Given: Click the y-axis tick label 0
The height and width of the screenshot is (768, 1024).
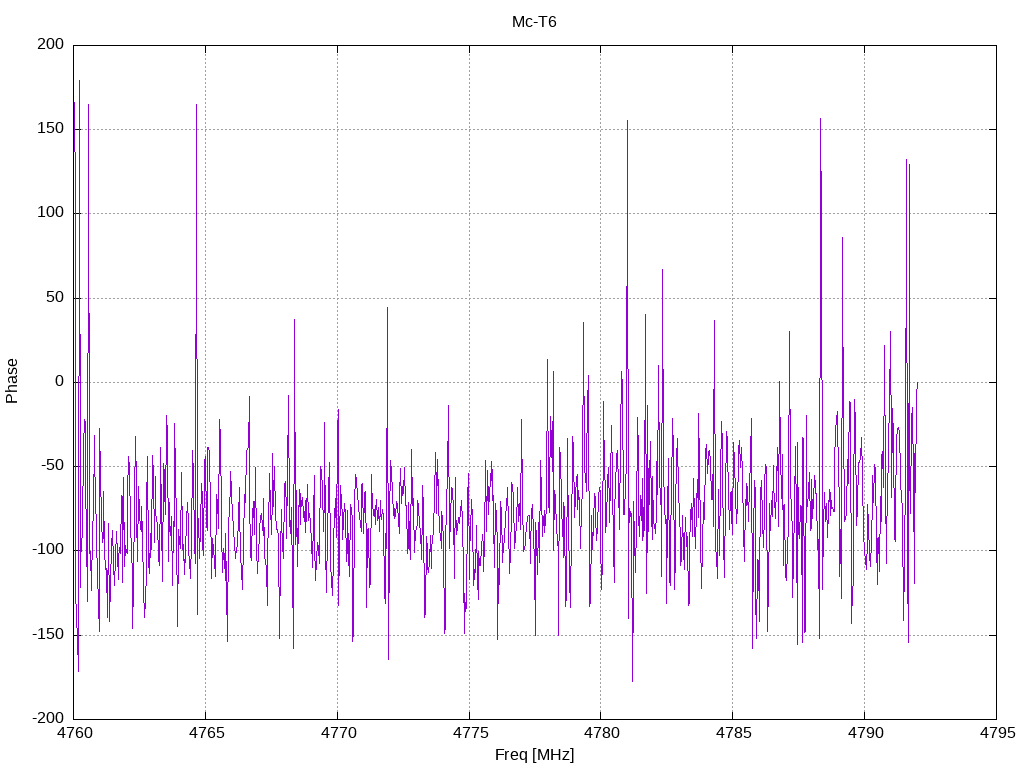Looking at the screenshot, I should click(59, 381).
